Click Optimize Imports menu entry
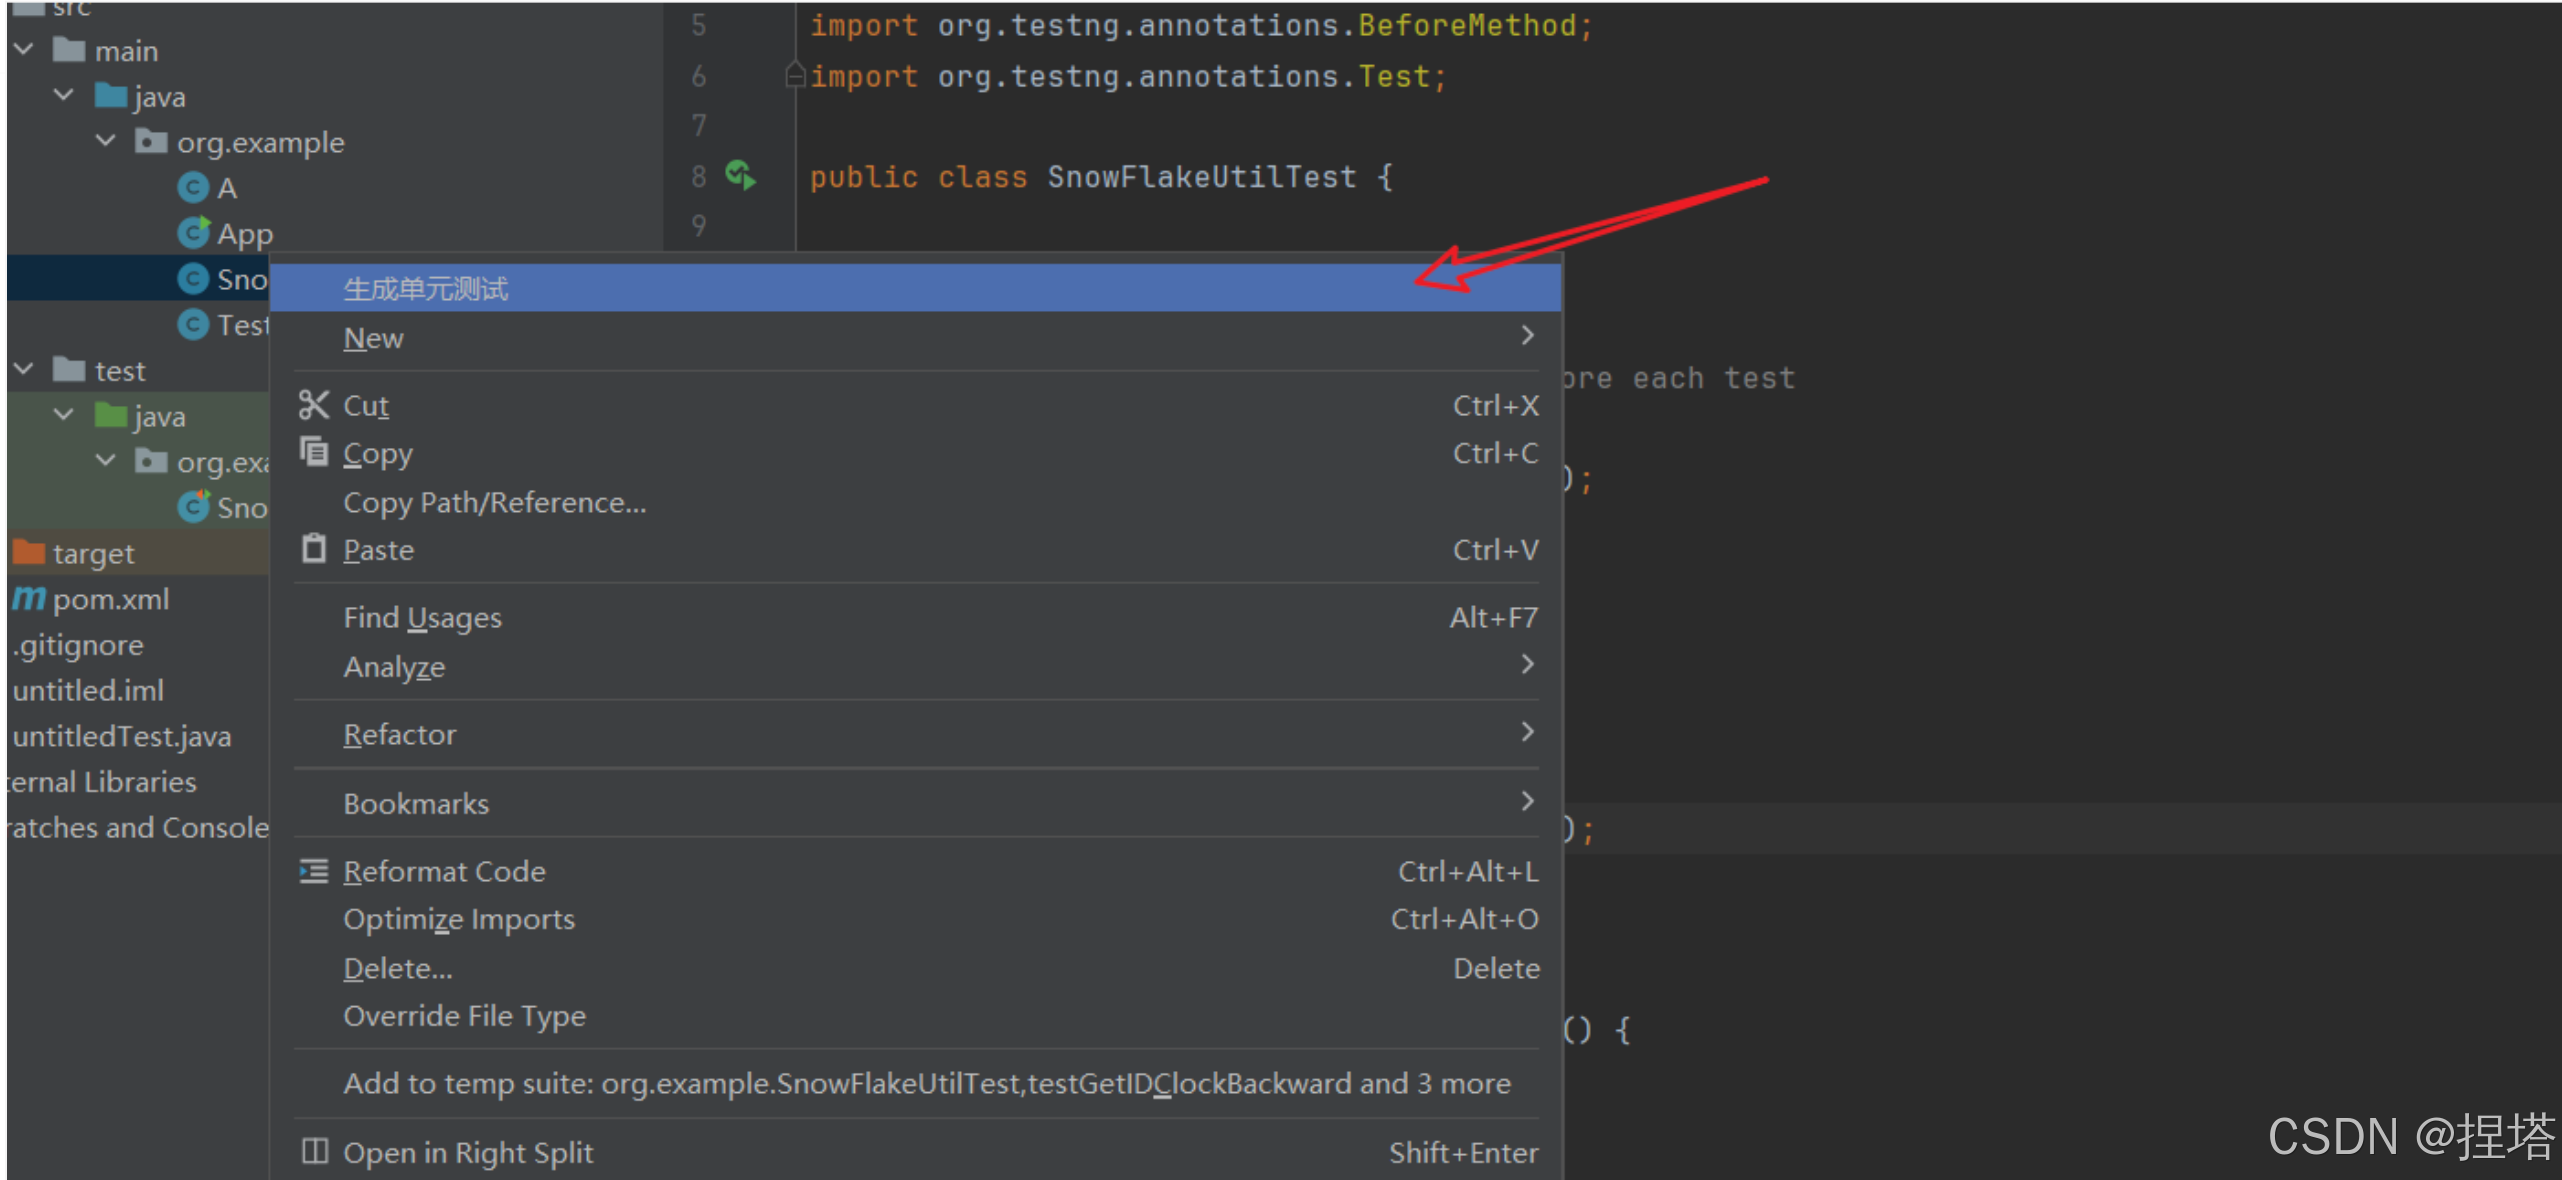The width and height of the screenshot is (2562, 1180). pos(459,919)
